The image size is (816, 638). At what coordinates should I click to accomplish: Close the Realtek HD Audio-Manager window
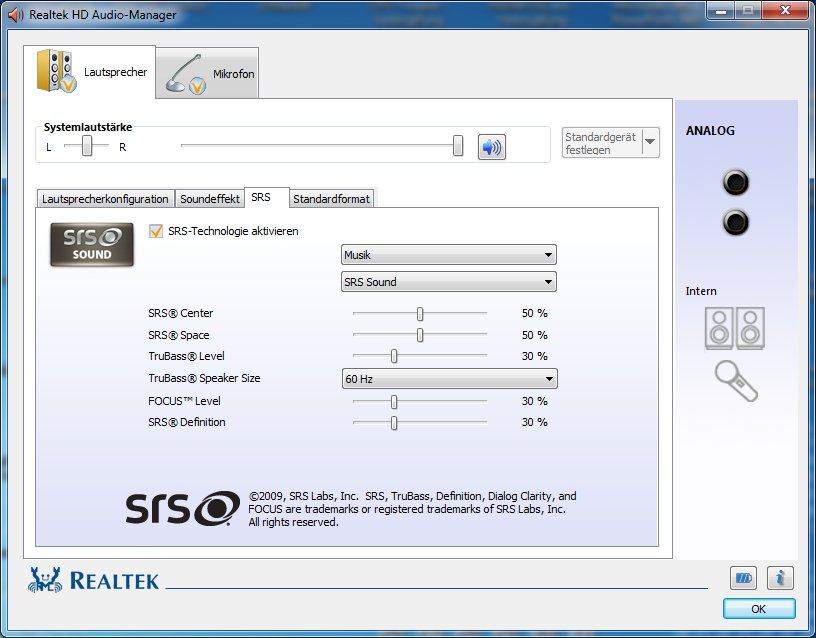[785, 10]
